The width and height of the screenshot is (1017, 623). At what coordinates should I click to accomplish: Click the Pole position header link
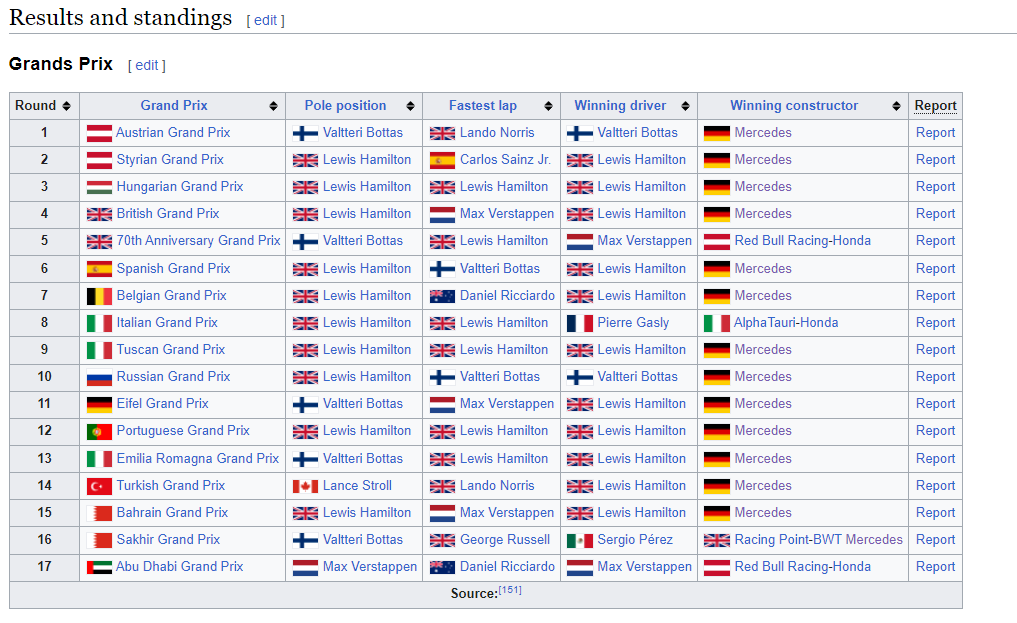[x=345, y=106]
